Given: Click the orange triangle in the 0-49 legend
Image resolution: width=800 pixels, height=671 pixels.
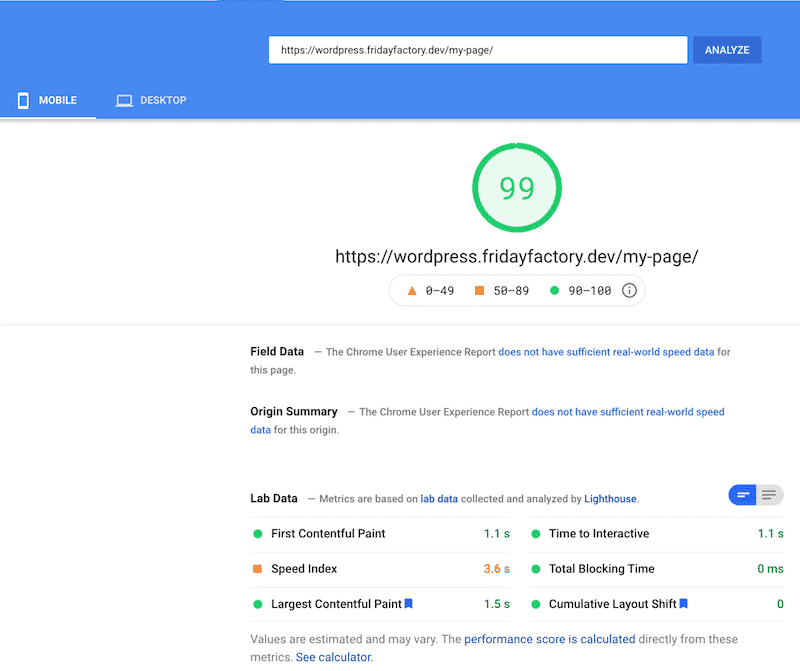Looking at the screenshot, I should click(412, 290).
